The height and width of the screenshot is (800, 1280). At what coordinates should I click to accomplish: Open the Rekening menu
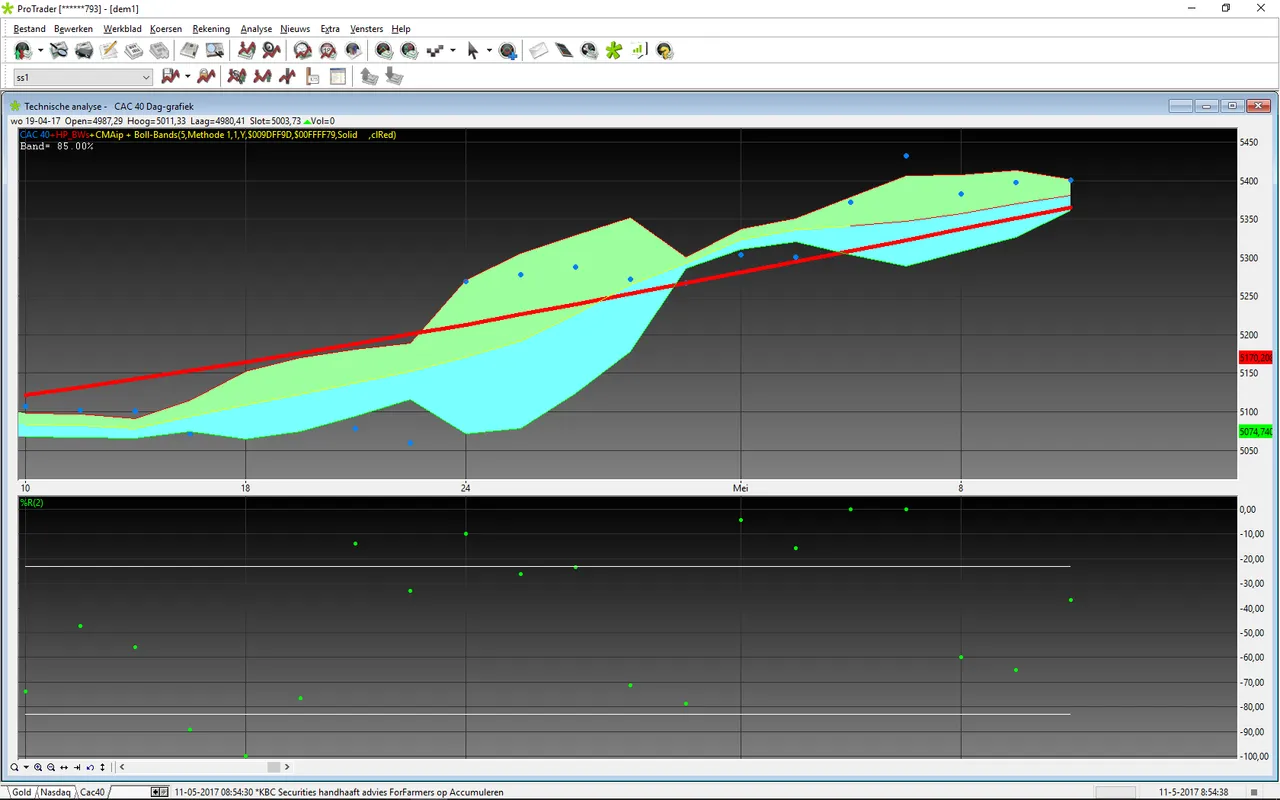coord(211,29)
